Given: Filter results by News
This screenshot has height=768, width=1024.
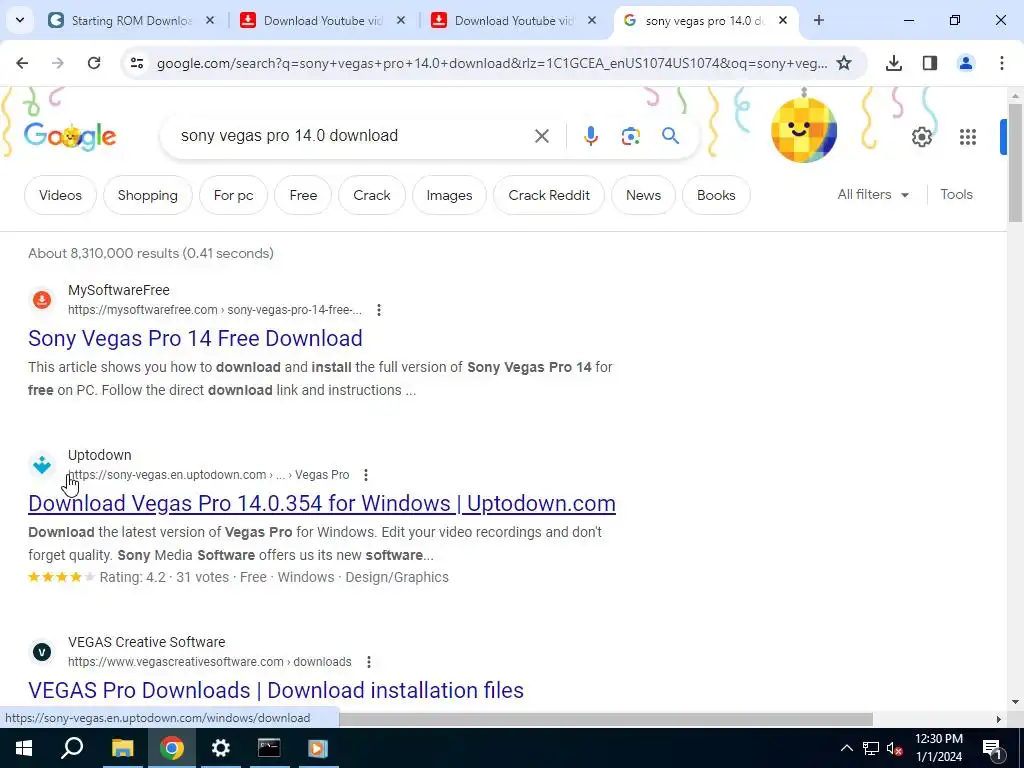Looking at the screenshot, I should pyautogui.click(x=643, y=195).
